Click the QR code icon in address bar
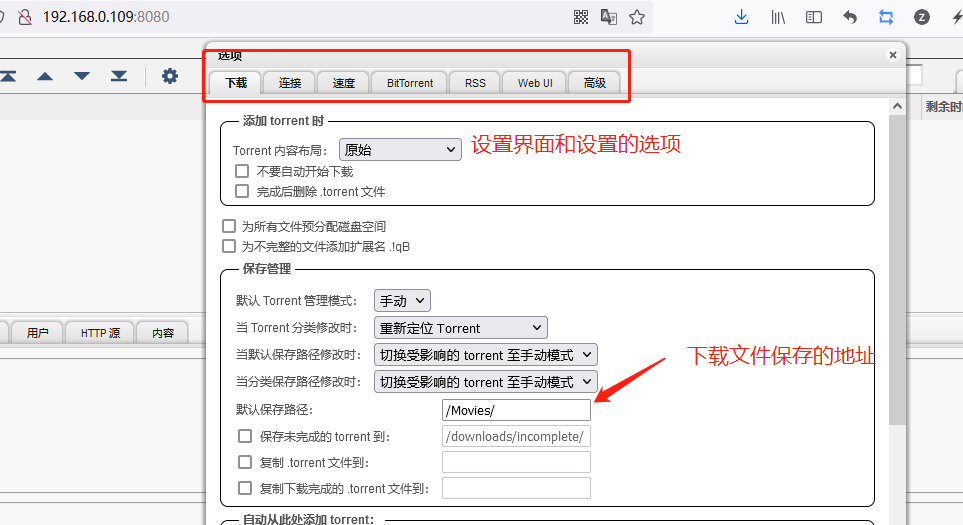The width and height of the screenshot is (963, 525). coord(580,17)
